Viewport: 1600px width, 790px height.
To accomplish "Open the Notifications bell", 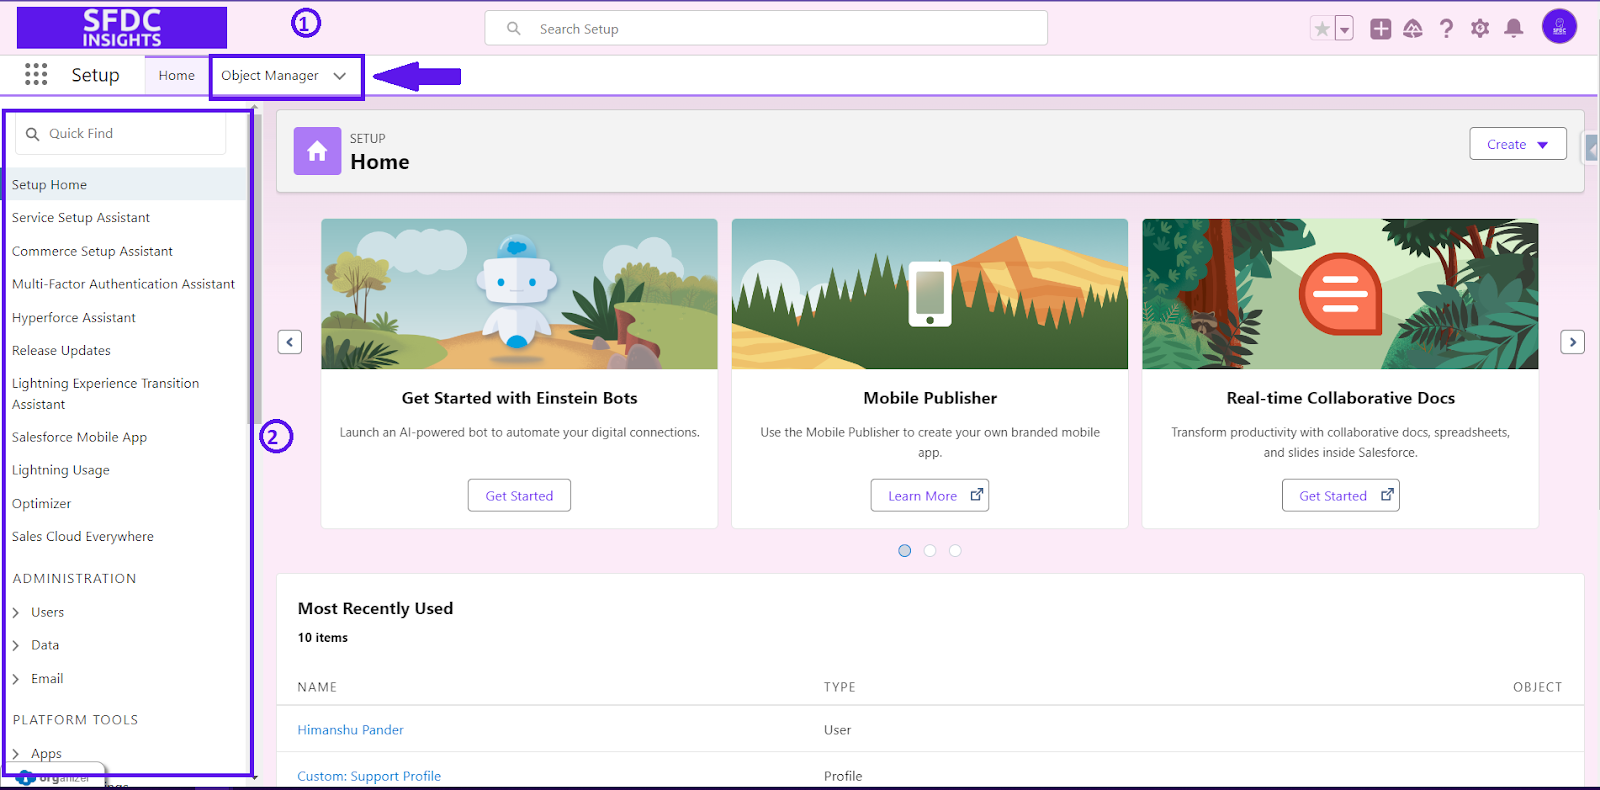I will pyautogui.click(x=1514, y=29).
